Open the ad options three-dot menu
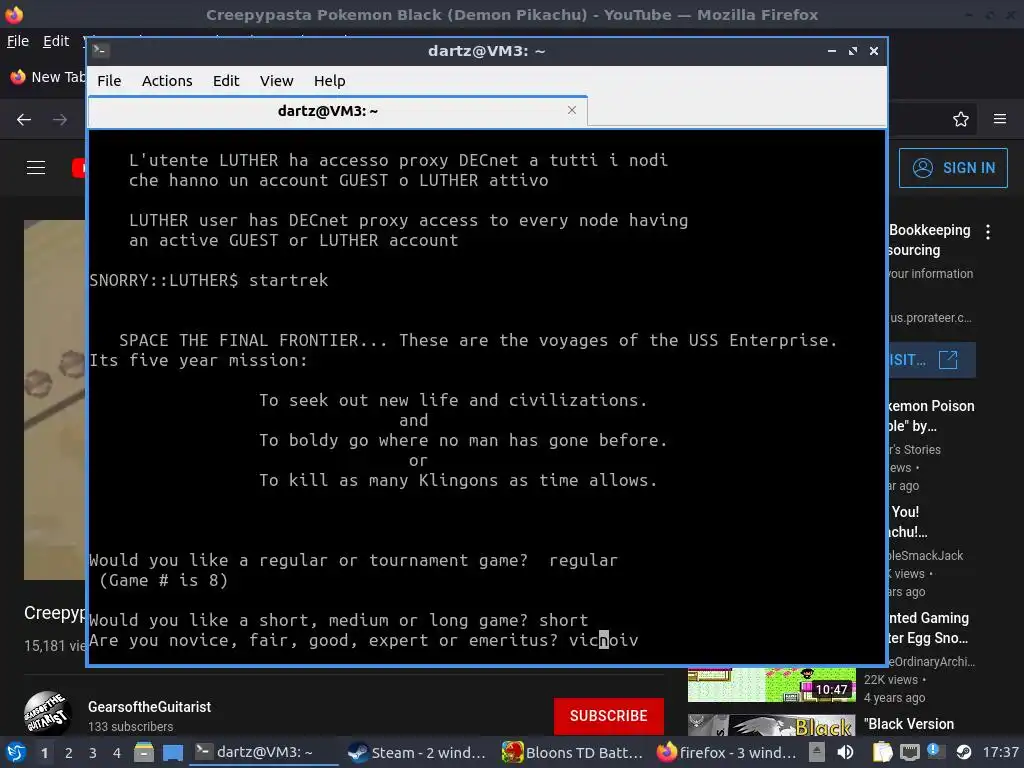The image size is (1024, 768). [988, 232]
